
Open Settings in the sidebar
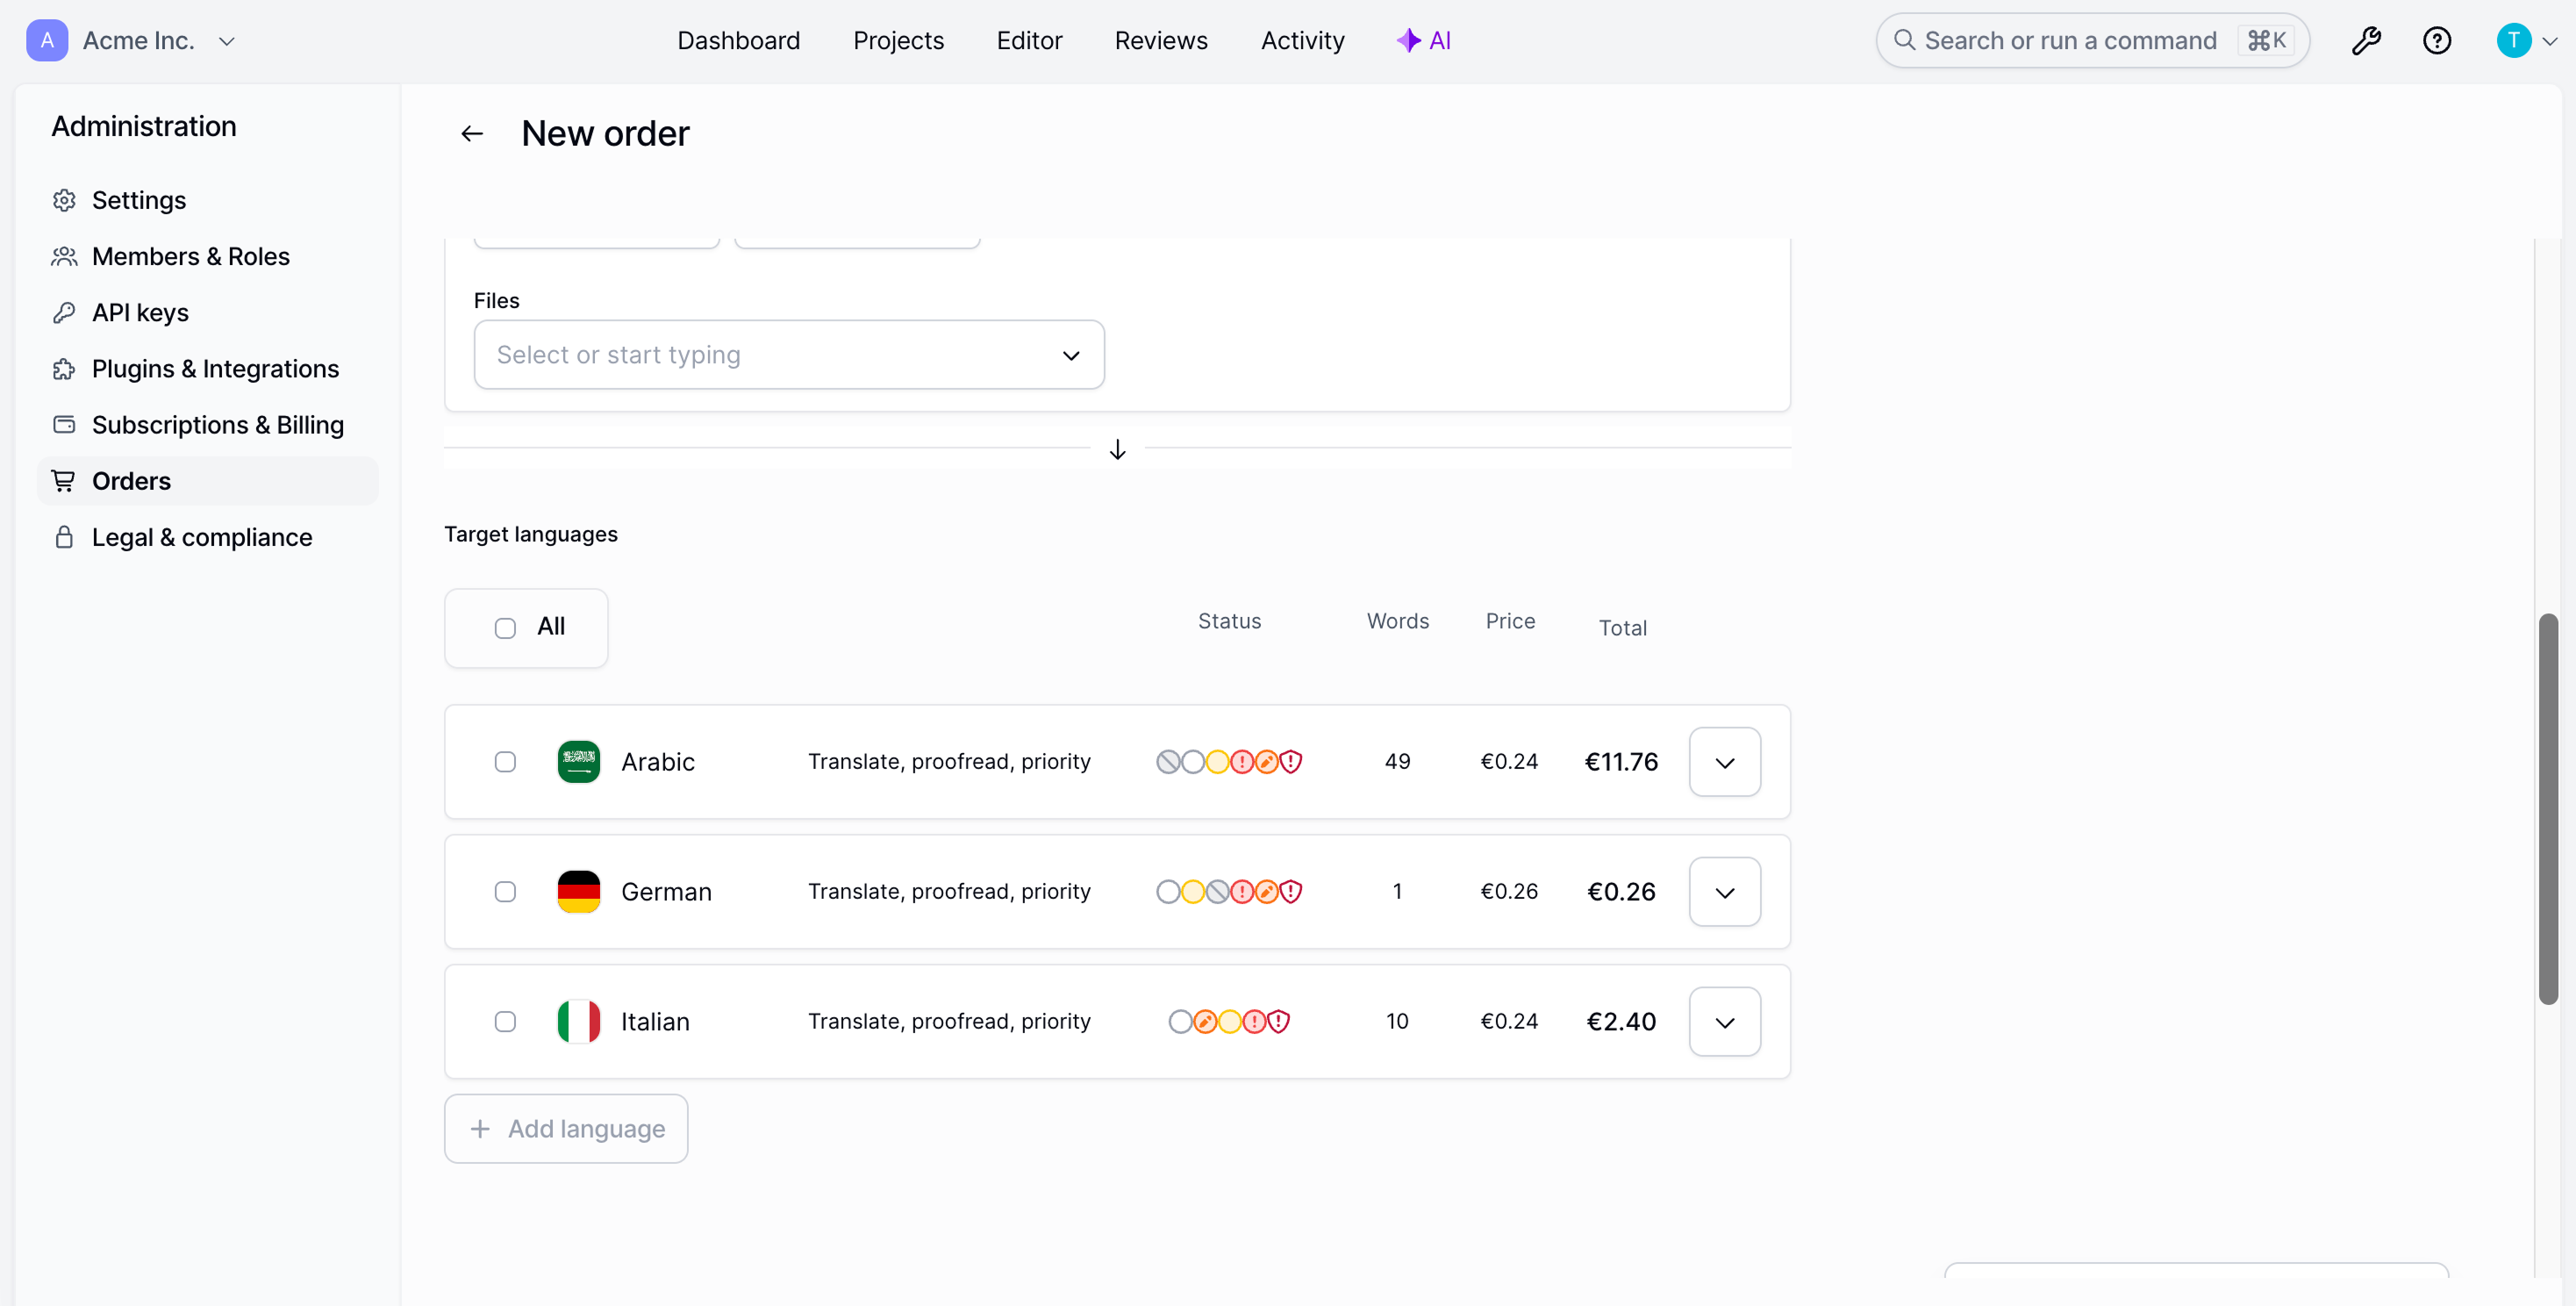click(208, 200)
